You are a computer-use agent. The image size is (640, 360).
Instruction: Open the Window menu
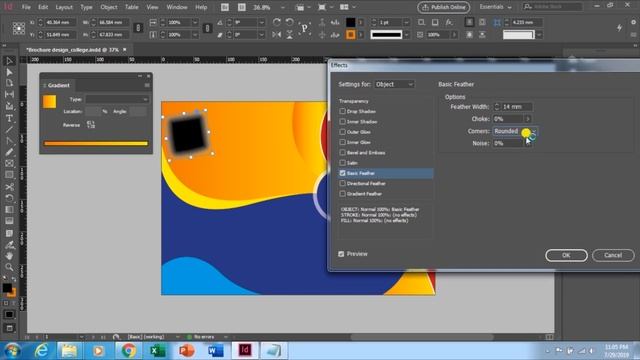tap(177, 7)
